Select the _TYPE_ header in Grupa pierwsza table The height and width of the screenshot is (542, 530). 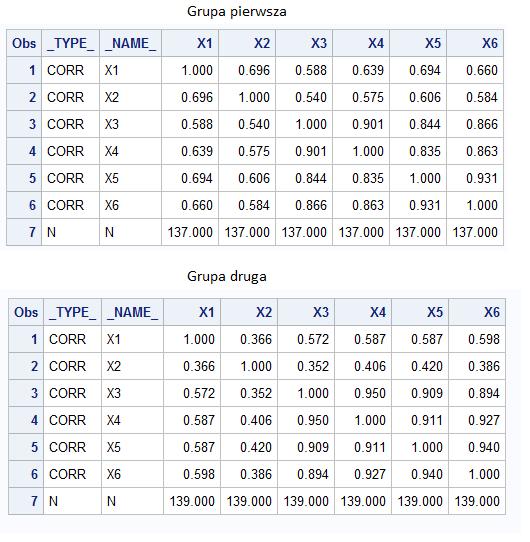click(x=71, y=44)
